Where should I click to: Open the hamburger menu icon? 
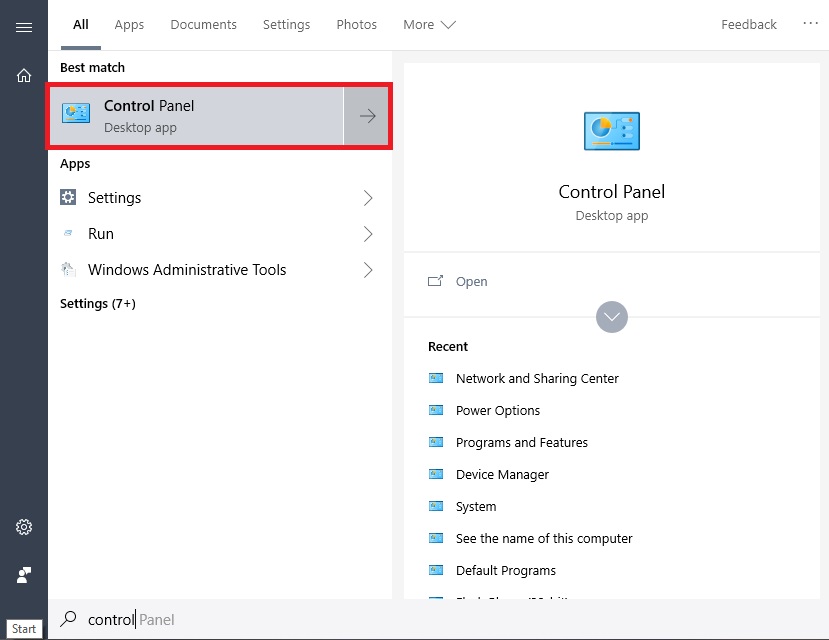point(24,27)
